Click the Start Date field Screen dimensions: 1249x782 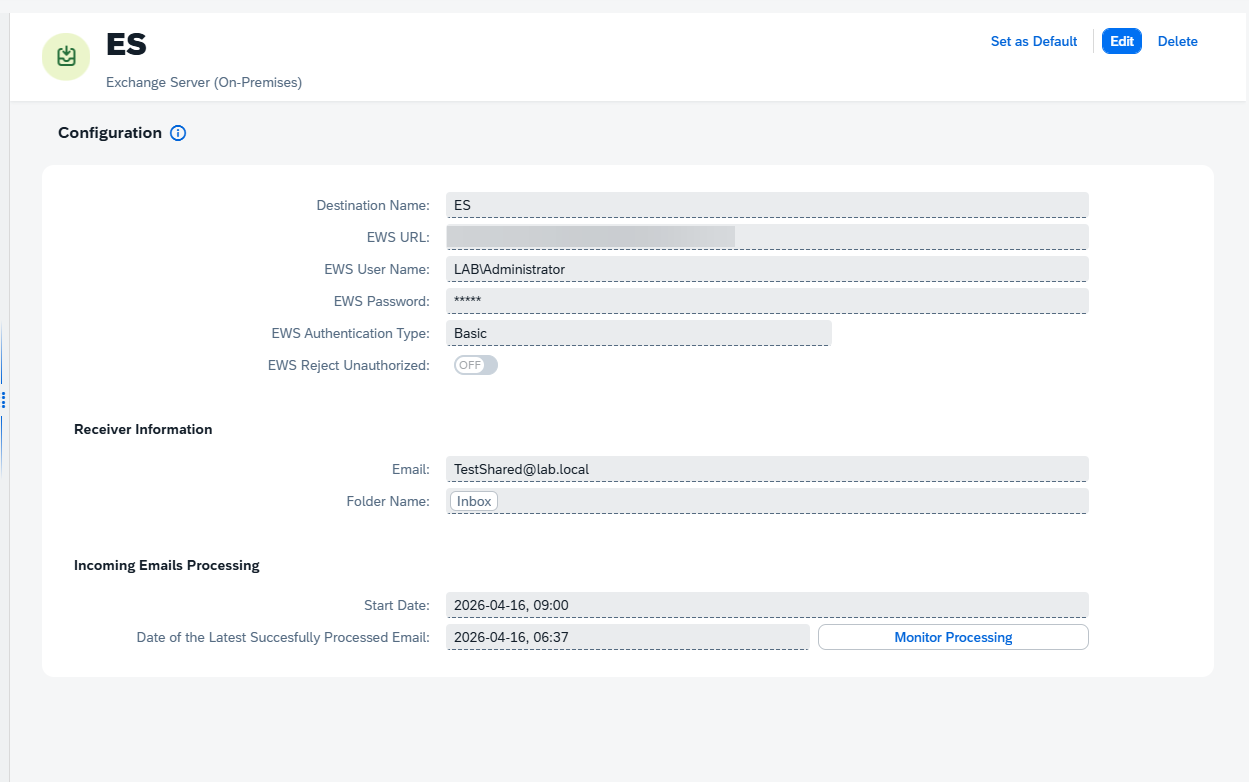click(x=767, y=605)
